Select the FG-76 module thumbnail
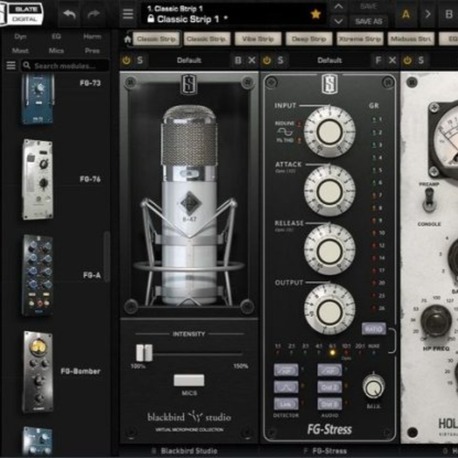The width and height of the screenshot is (458, 458). [37, 180]
